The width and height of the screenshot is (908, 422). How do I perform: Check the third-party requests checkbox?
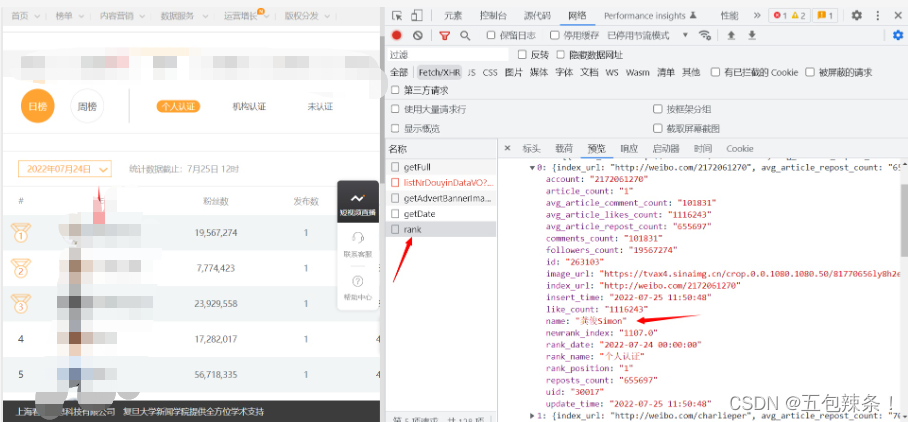pyautogui.click(x=395, y=90)
